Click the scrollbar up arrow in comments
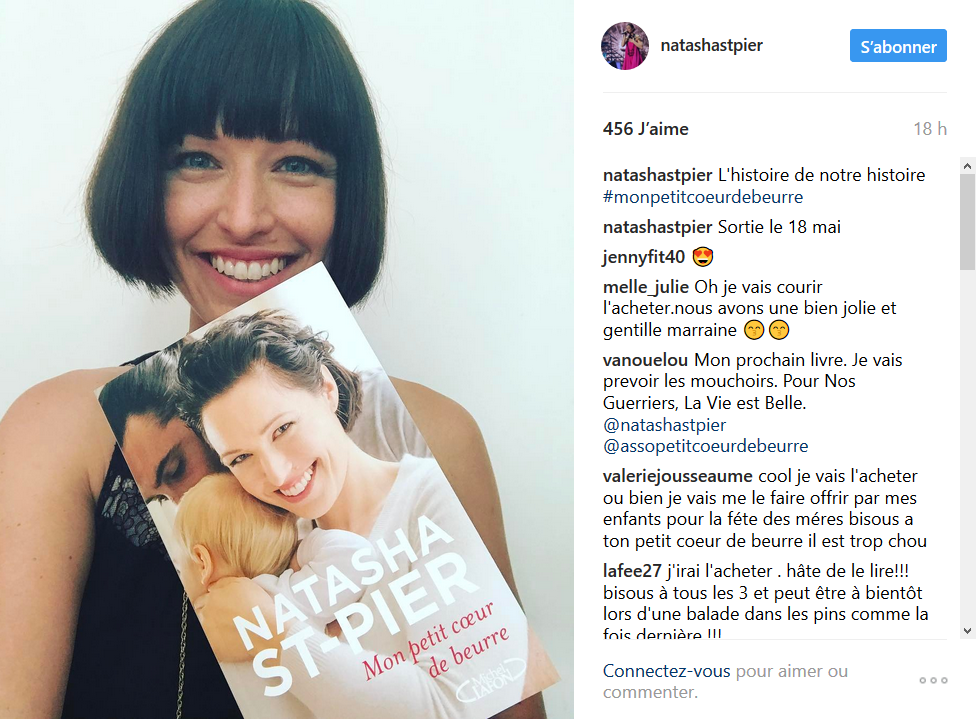The image size is (976, 719). coord(967,166)
